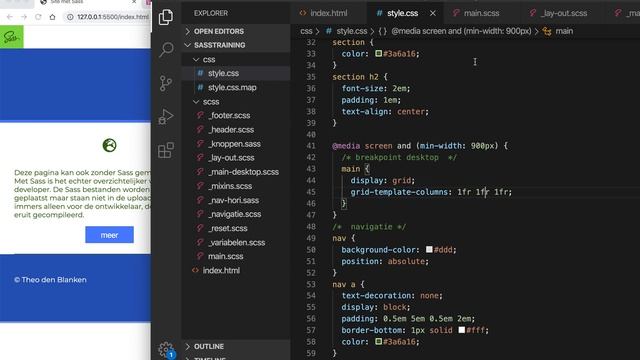Close the style.css tab
The width and height of the screenshot is (640, 360).
tap(433, 13)
